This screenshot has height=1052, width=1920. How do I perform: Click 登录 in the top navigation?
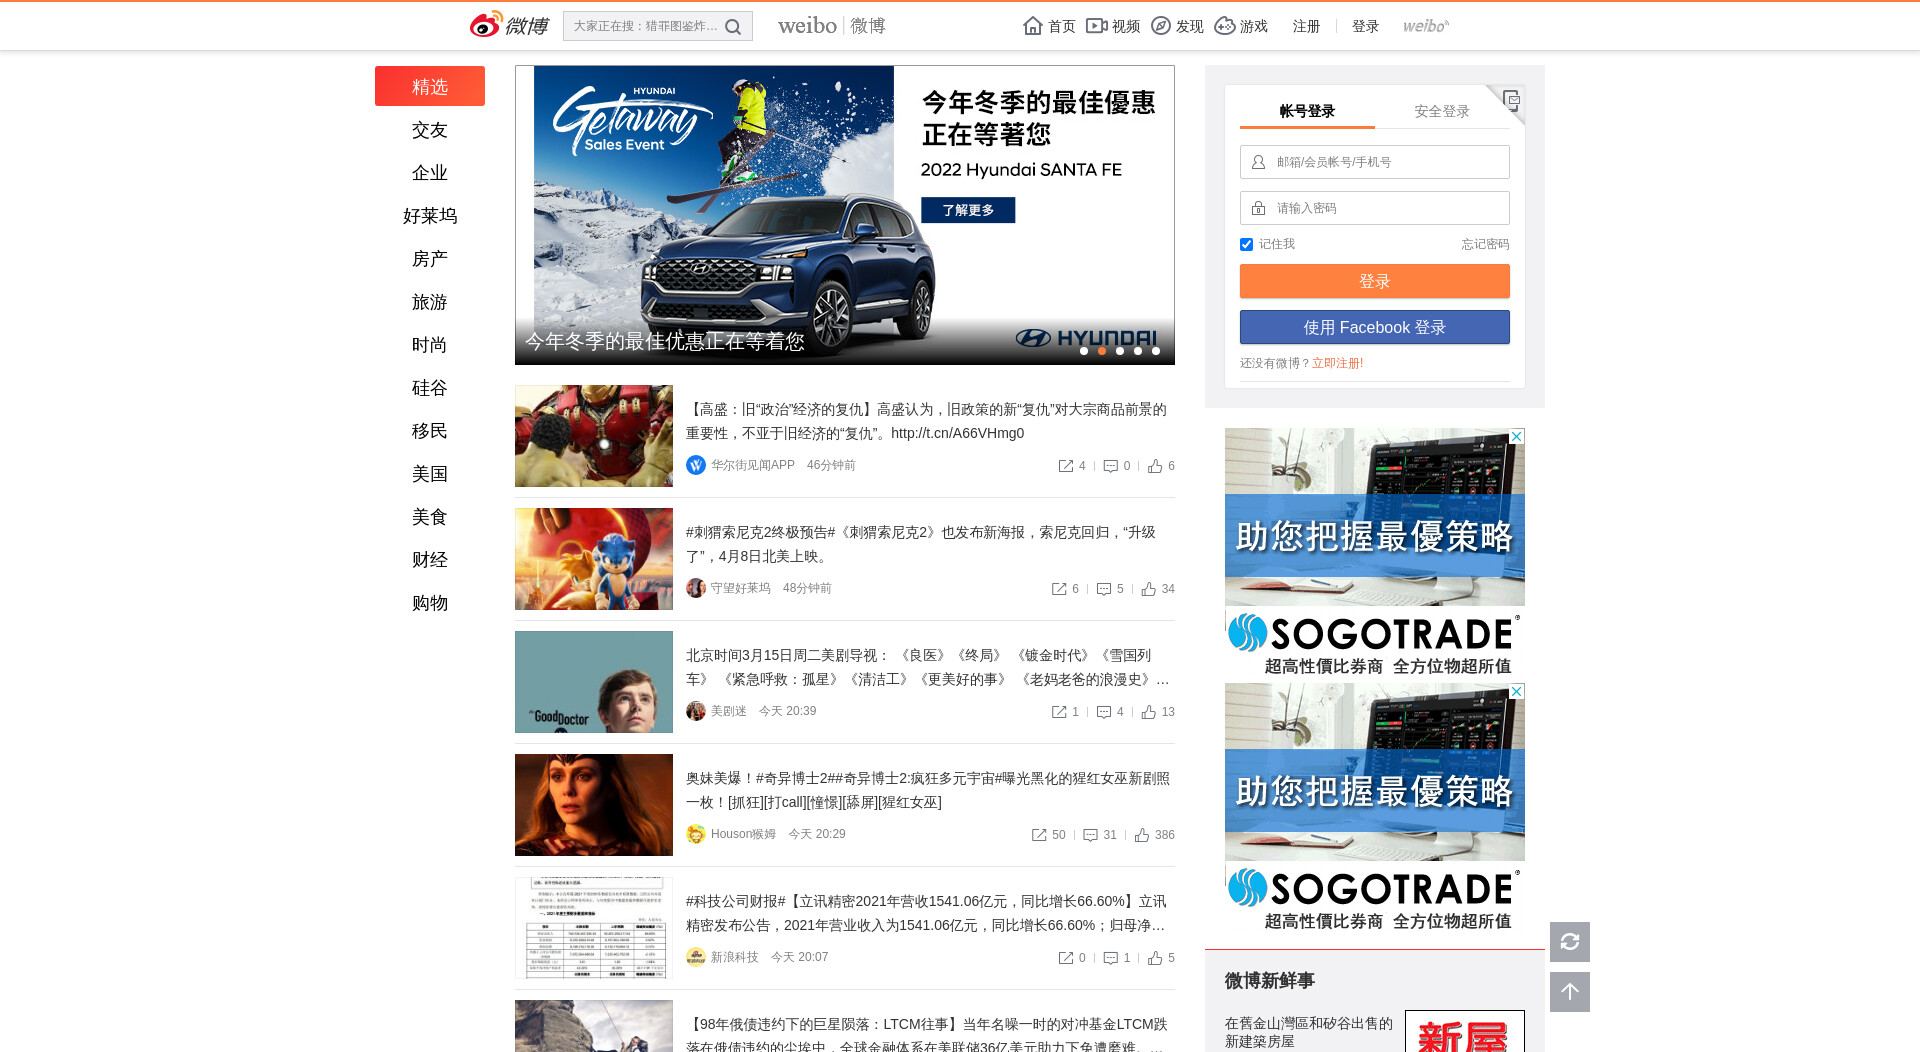click(1365, 26)
